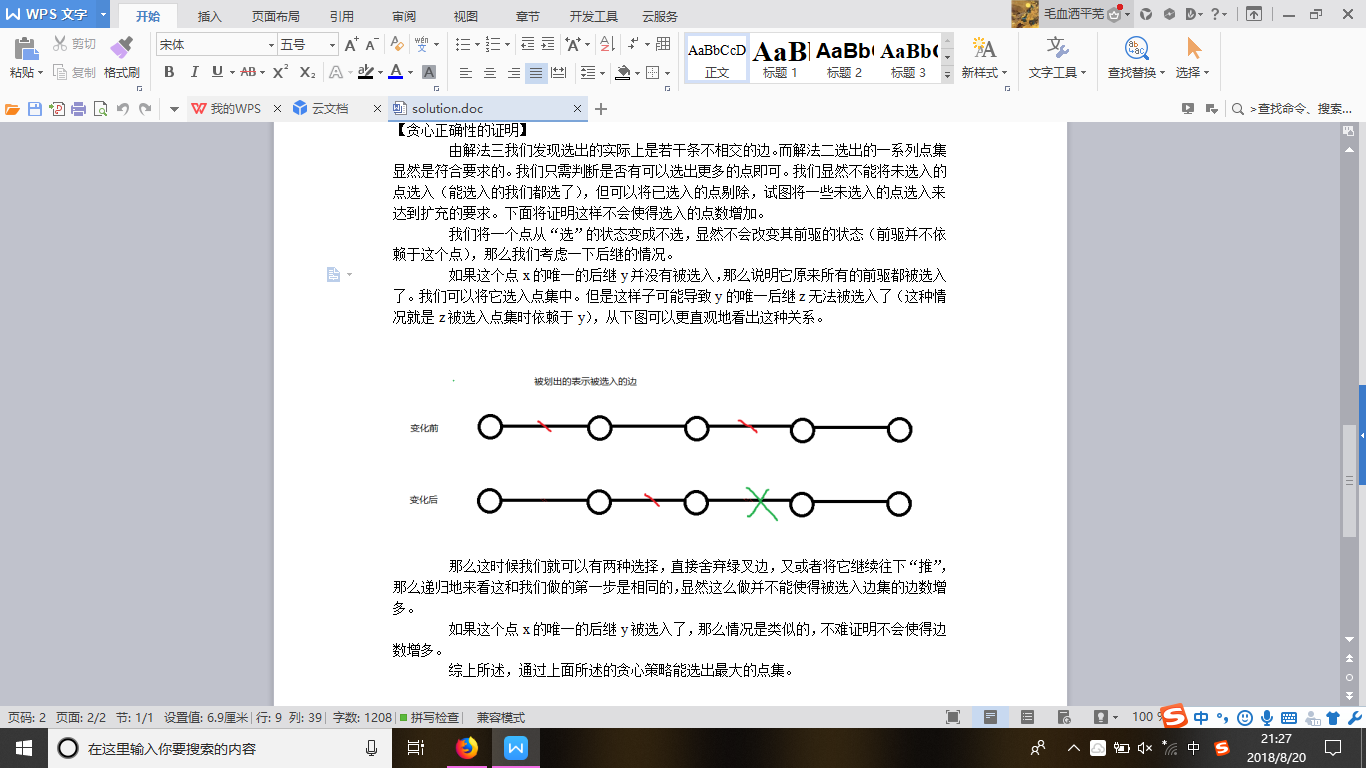Increase paragraph indent

[x=549, y=45]
